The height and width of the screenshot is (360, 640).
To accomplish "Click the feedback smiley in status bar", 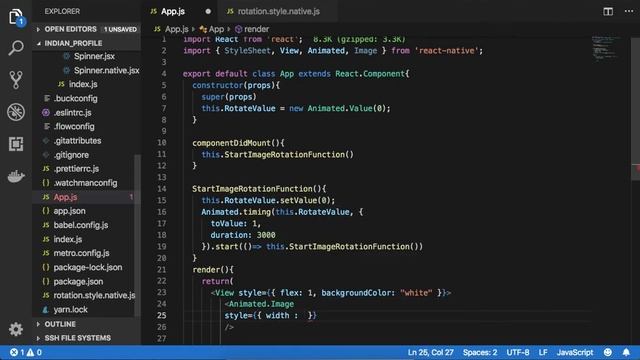I will [608, 352].
